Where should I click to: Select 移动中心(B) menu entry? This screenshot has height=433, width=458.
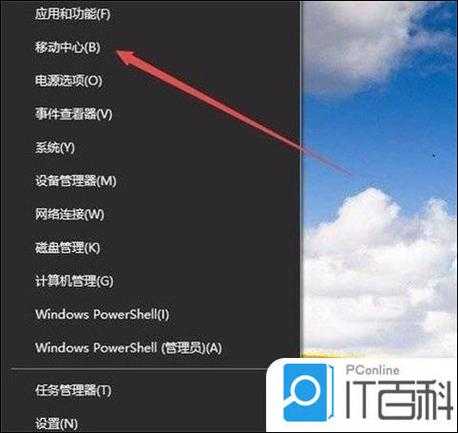click(x=68, y=47)
